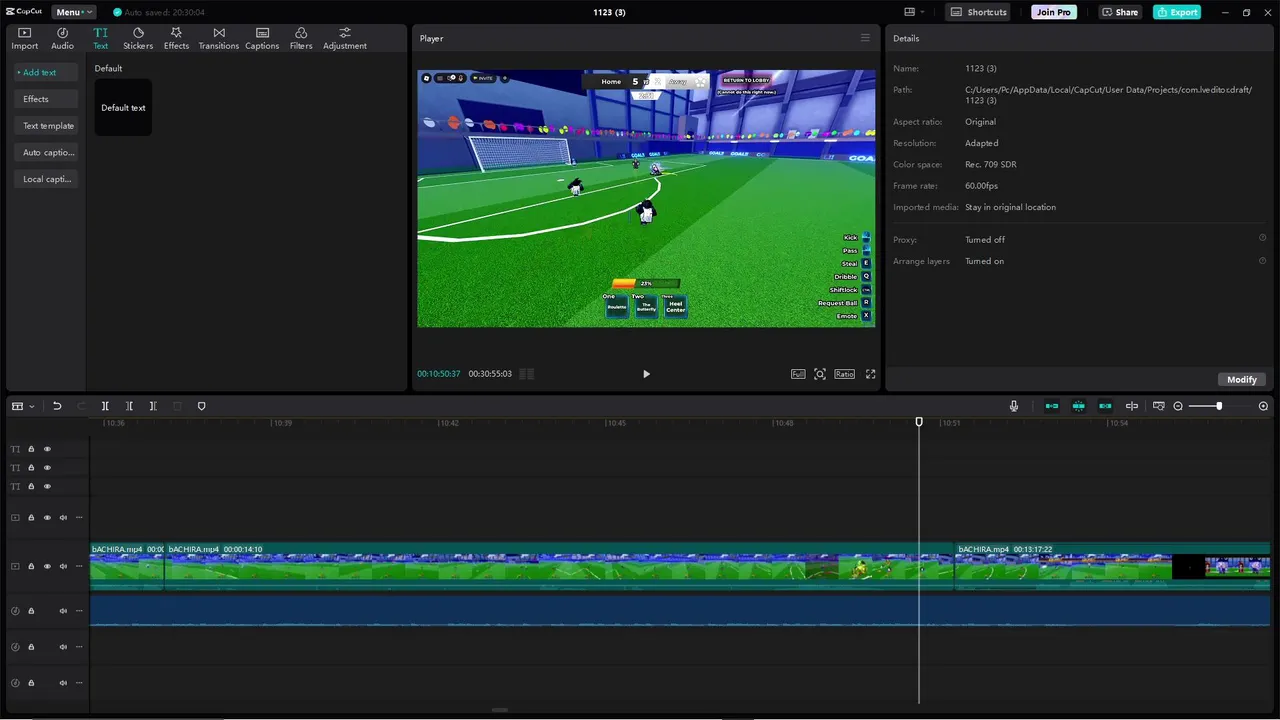Play the video in the Player
Viewport: 1280px width, 720px height.
click(646, 374)
